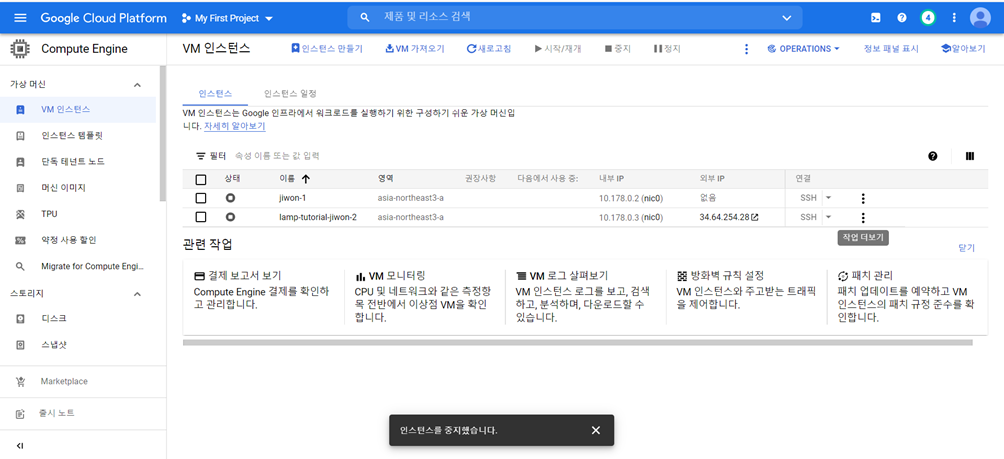Viewport: 1004px width, 459px height.
Task: Open VM 로그 살펴보기 card
Action: tap(585, 296)
